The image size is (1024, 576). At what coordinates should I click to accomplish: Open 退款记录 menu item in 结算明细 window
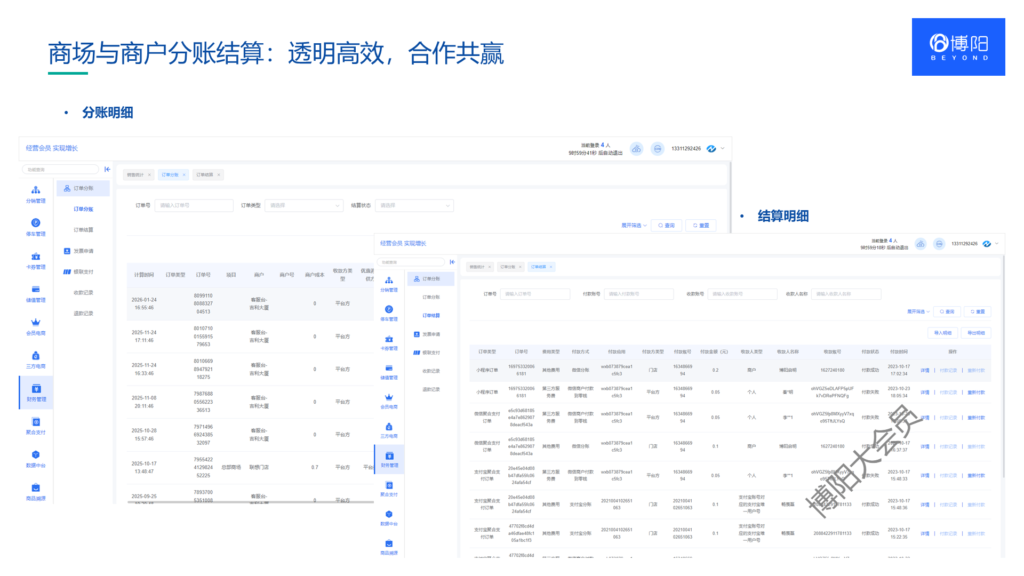431,389
